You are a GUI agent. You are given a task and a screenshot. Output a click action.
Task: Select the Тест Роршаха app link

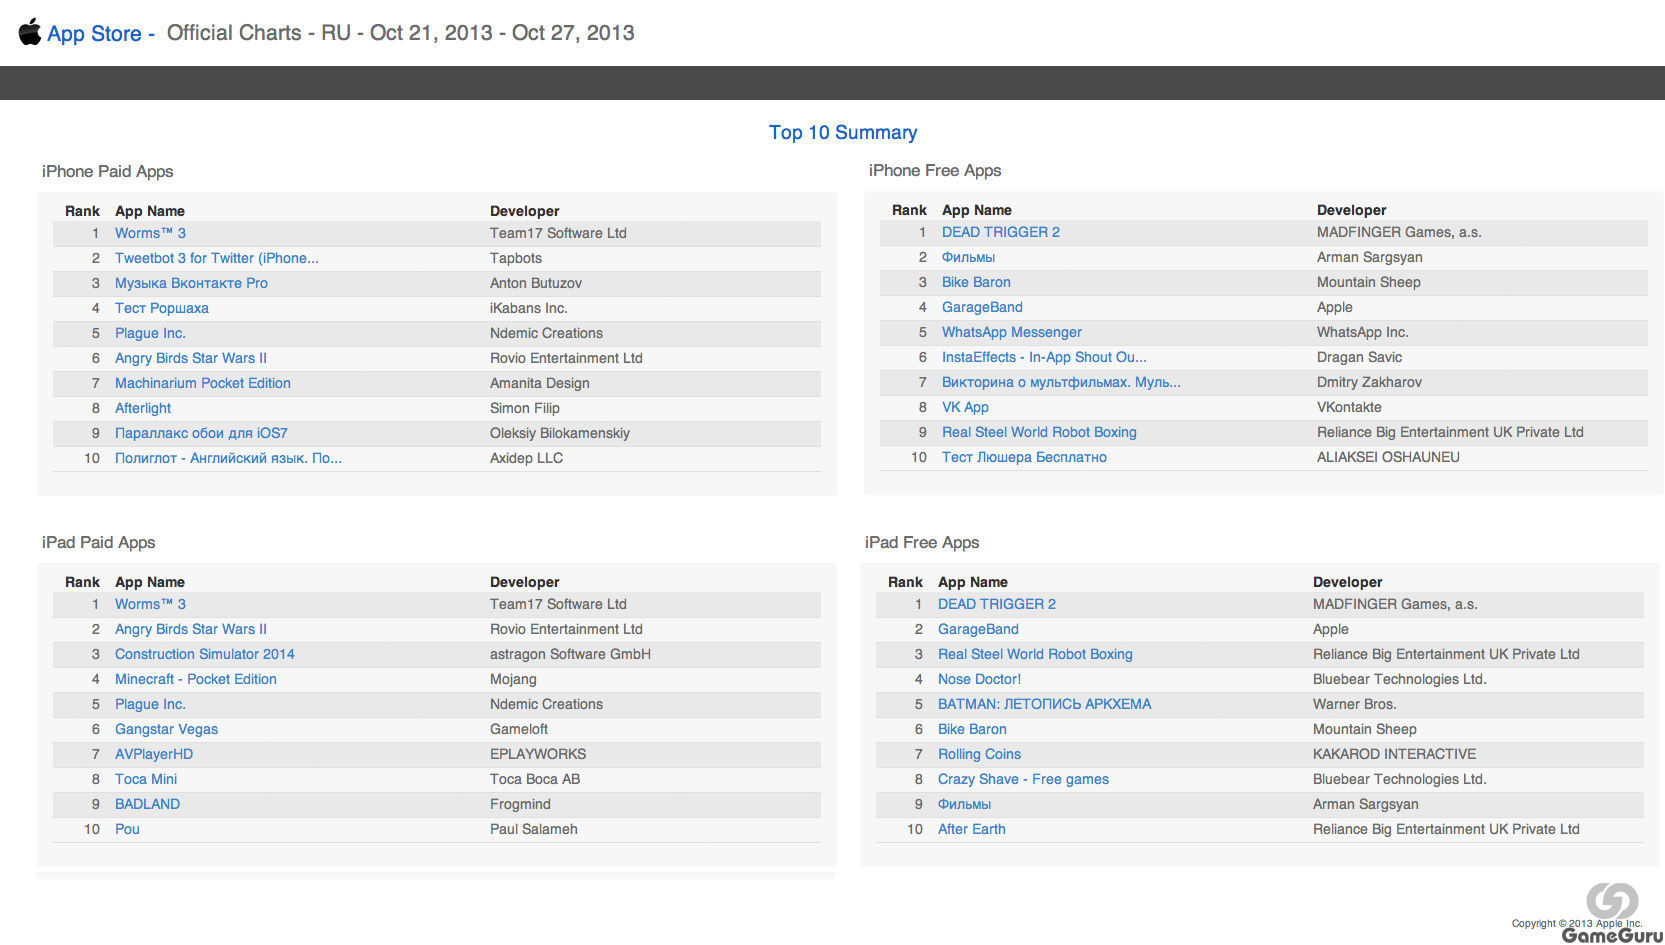coord(162,308)
